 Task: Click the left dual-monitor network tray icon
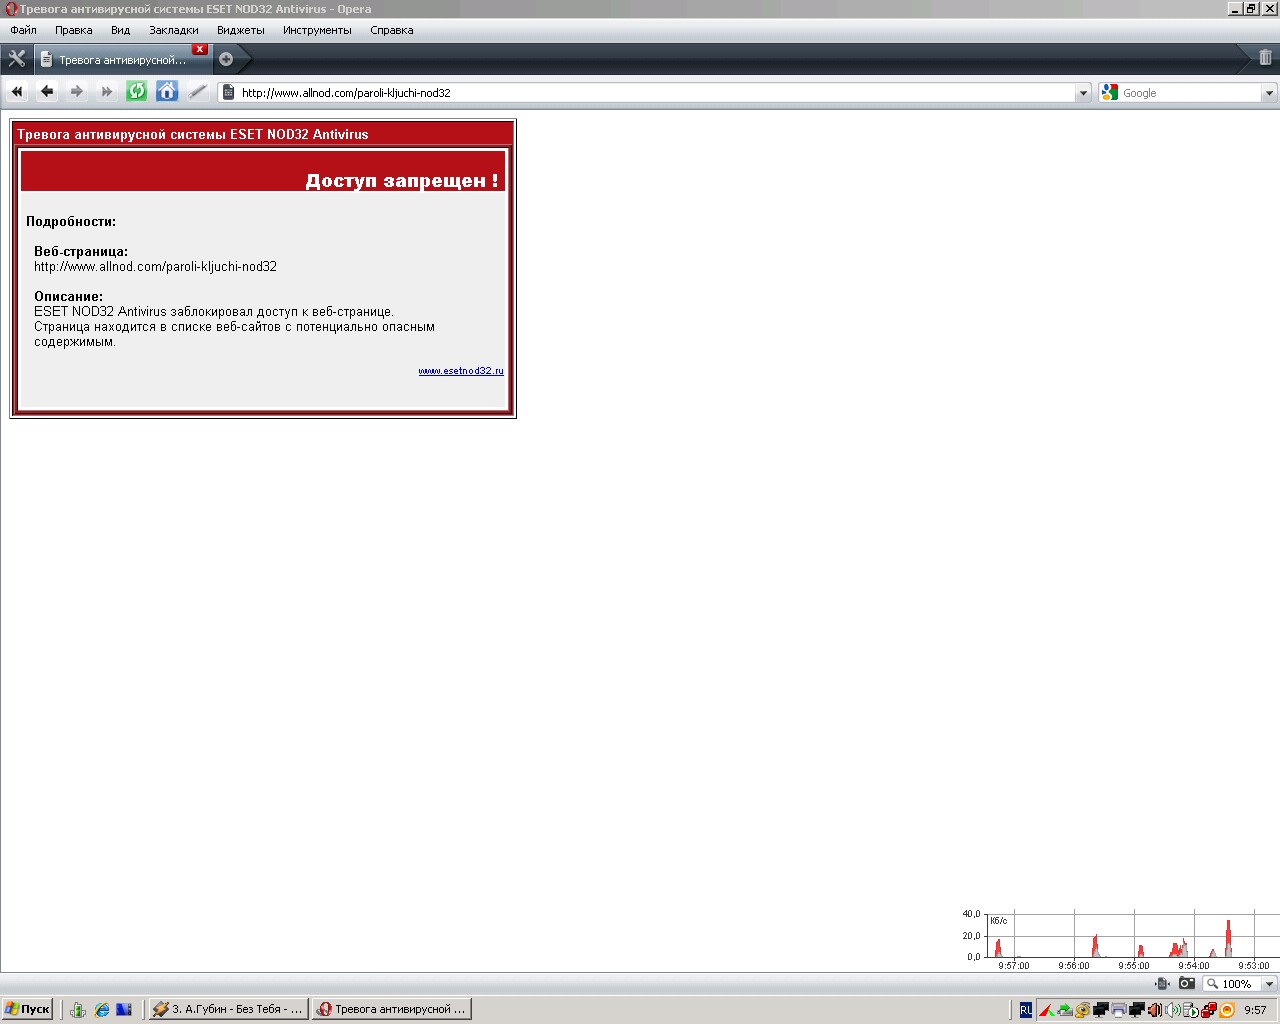point(1101,1010)
